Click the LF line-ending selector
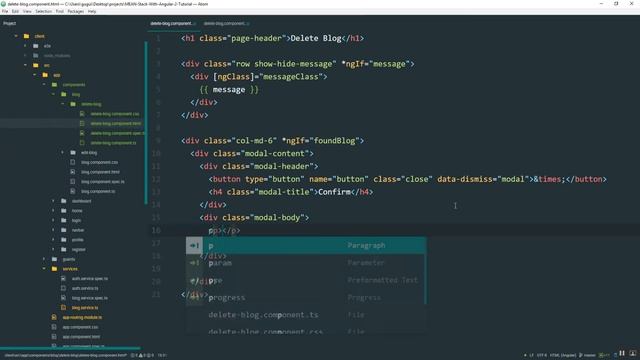 coord(531,355)
